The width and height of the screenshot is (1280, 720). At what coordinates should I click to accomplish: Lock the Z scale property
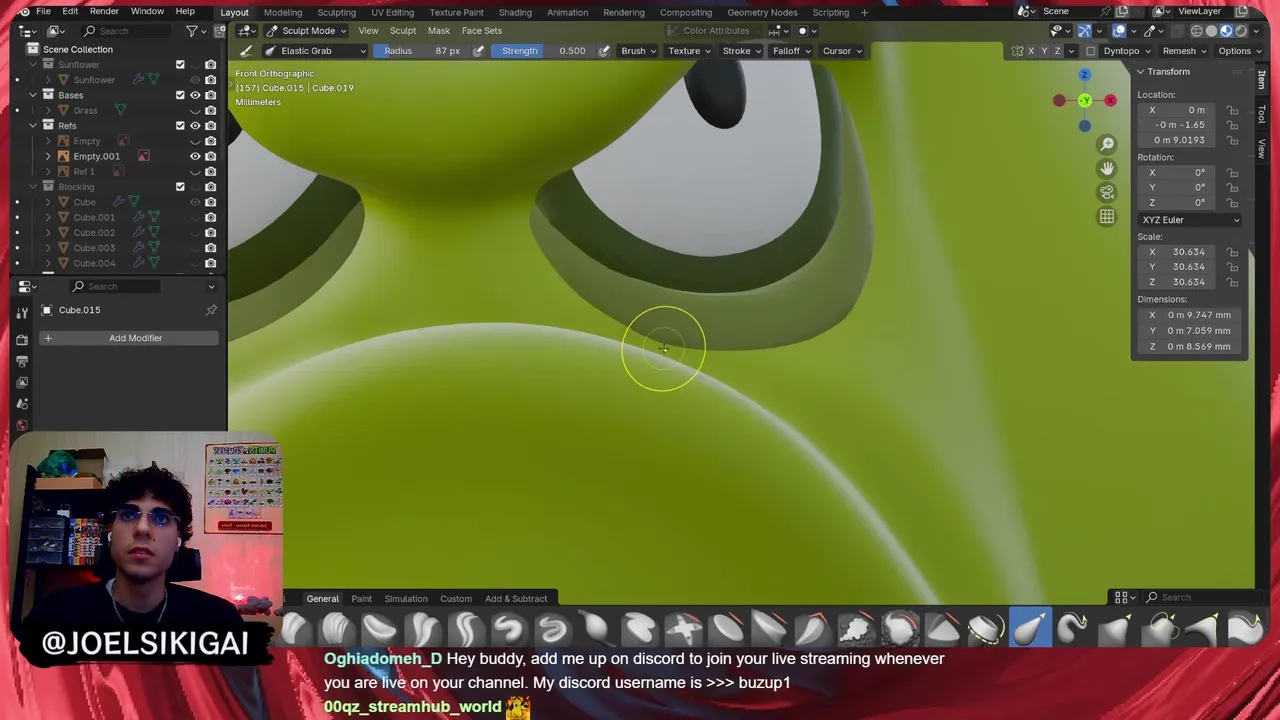coord(1233,282)
